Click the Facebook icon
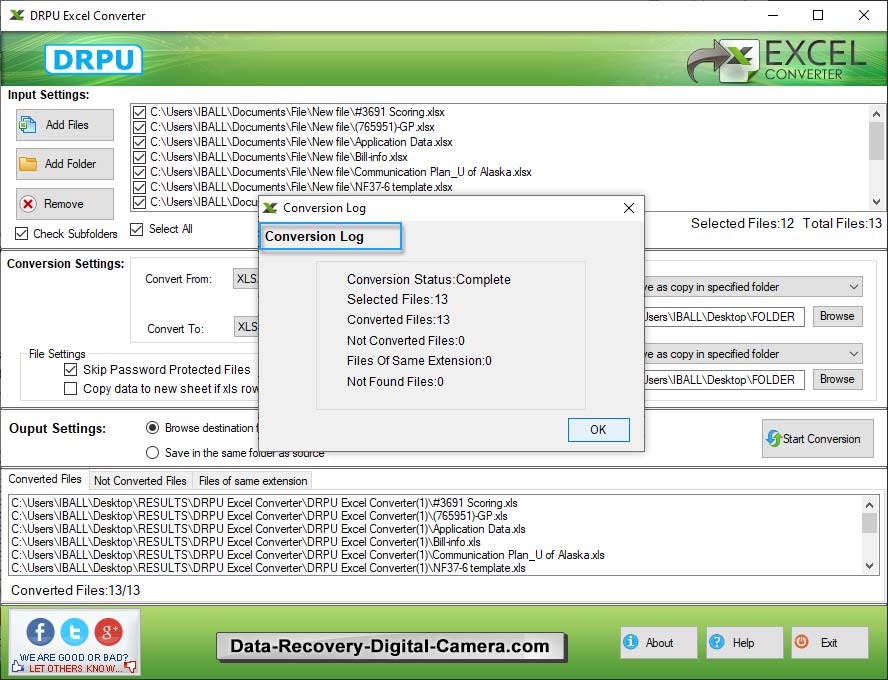 click(x=40, y=632)
